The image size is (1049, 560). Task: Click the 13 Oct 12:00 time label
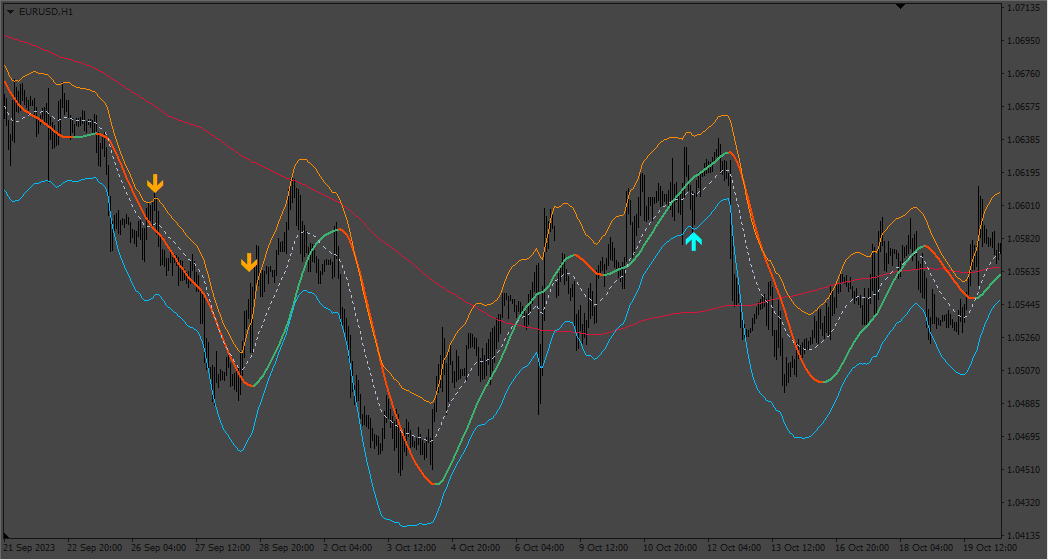(798, 548)
